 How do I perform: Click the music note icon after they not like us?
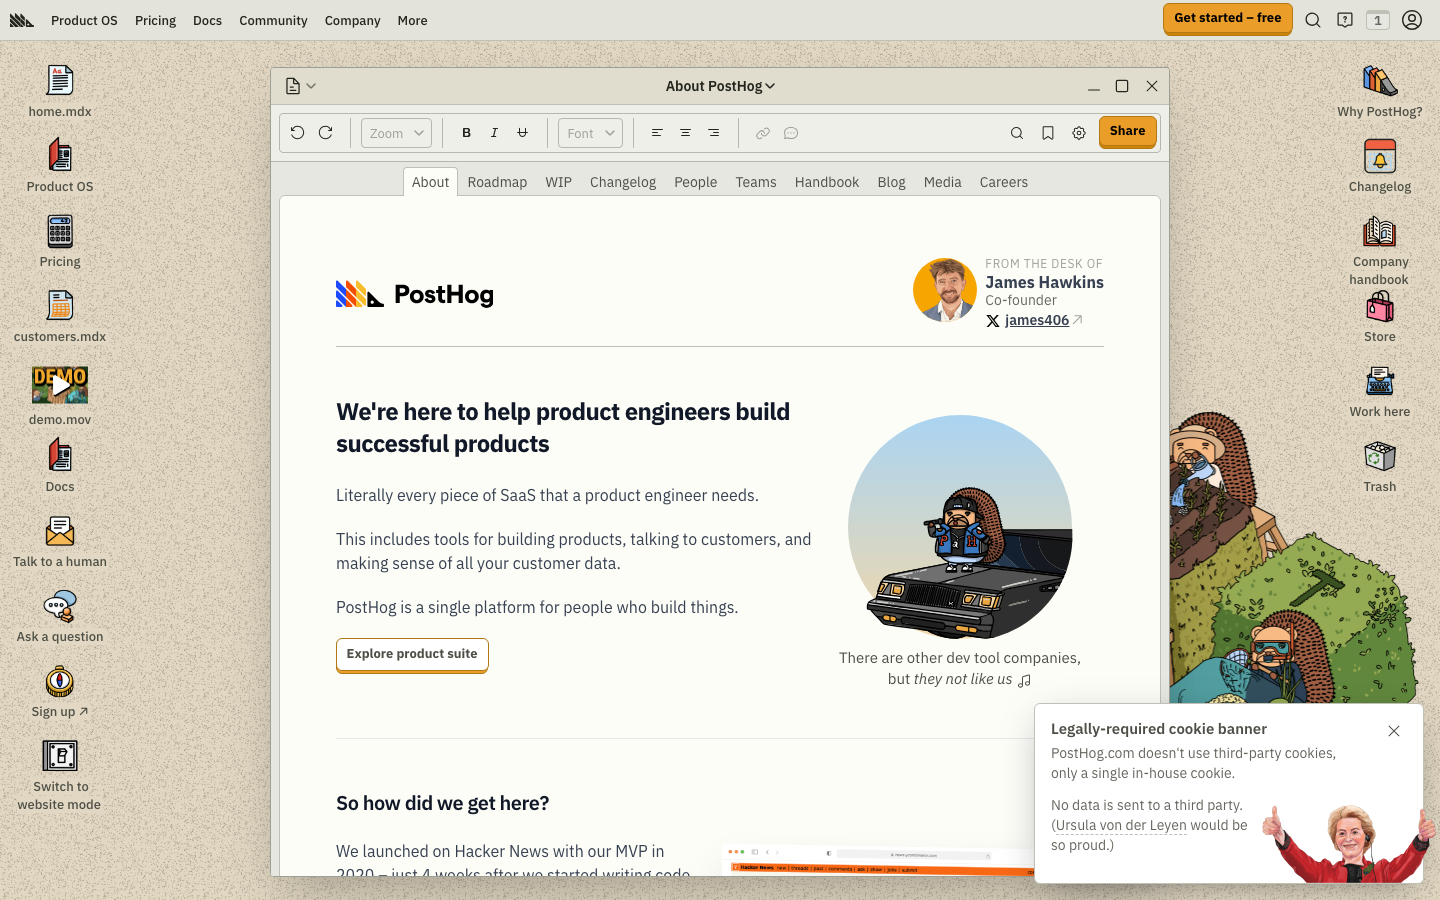[1024, 680]
